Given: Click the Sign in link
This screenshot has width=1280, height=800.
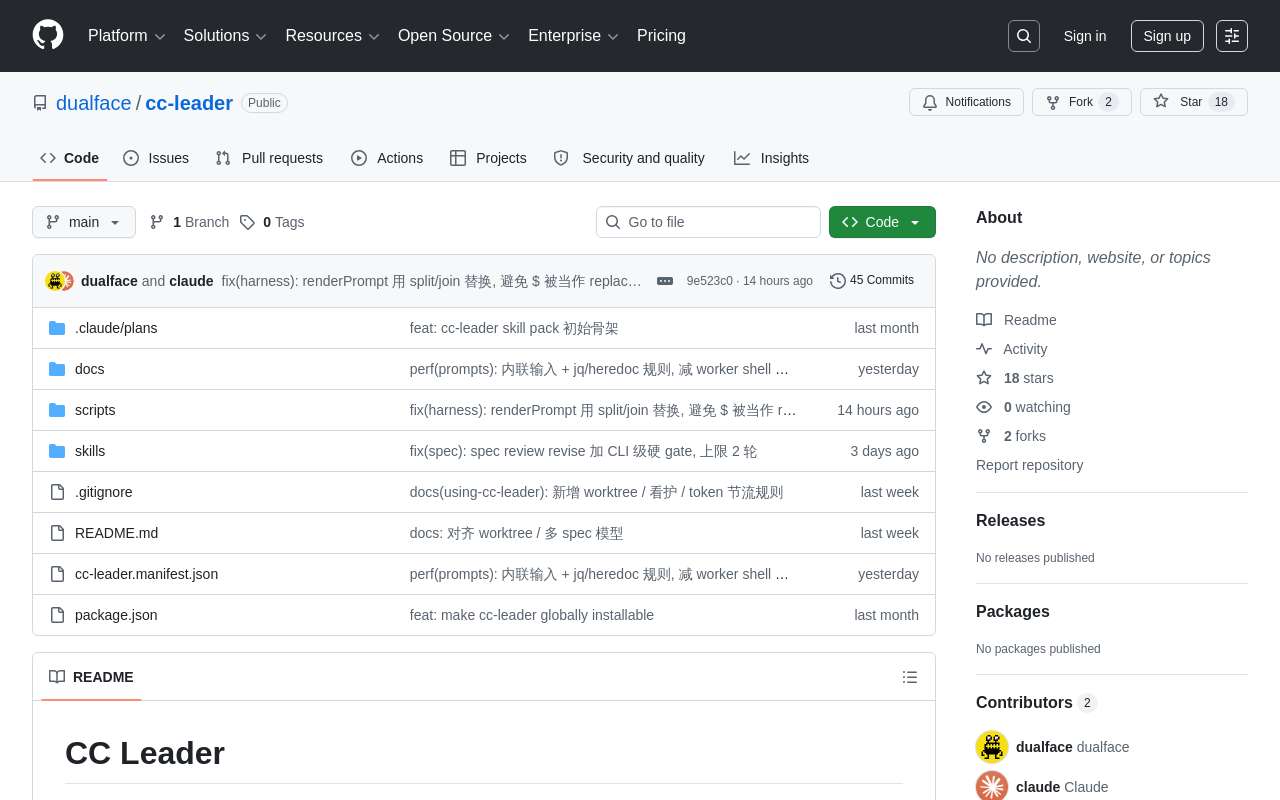Looking at the screenshot, I should click(x=1085, y=36).
